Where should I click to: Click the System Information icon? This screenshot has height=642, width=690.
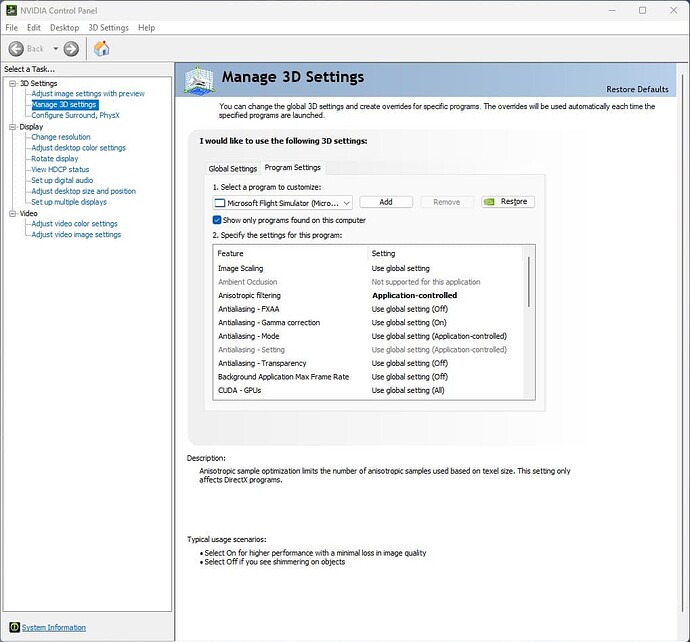(13, 627)
